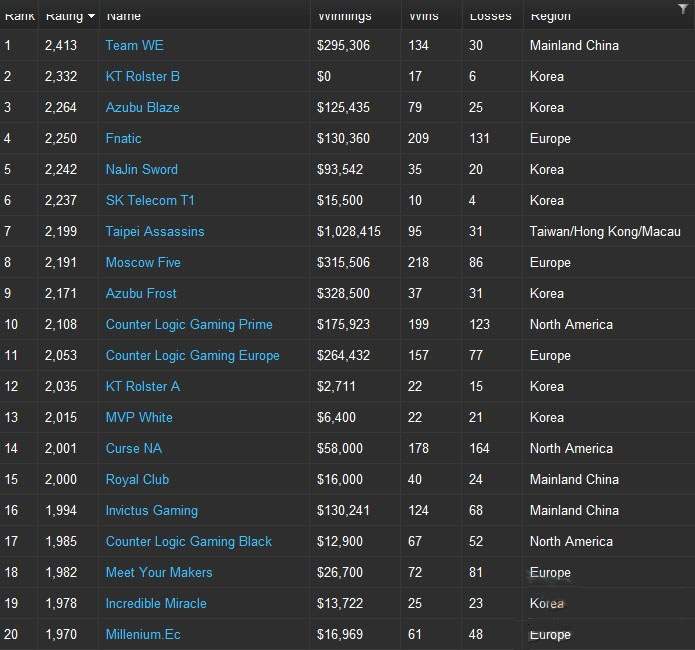Select the 2,199 rating cell
This screenshot has width=695, height=650.
[61, 231]
